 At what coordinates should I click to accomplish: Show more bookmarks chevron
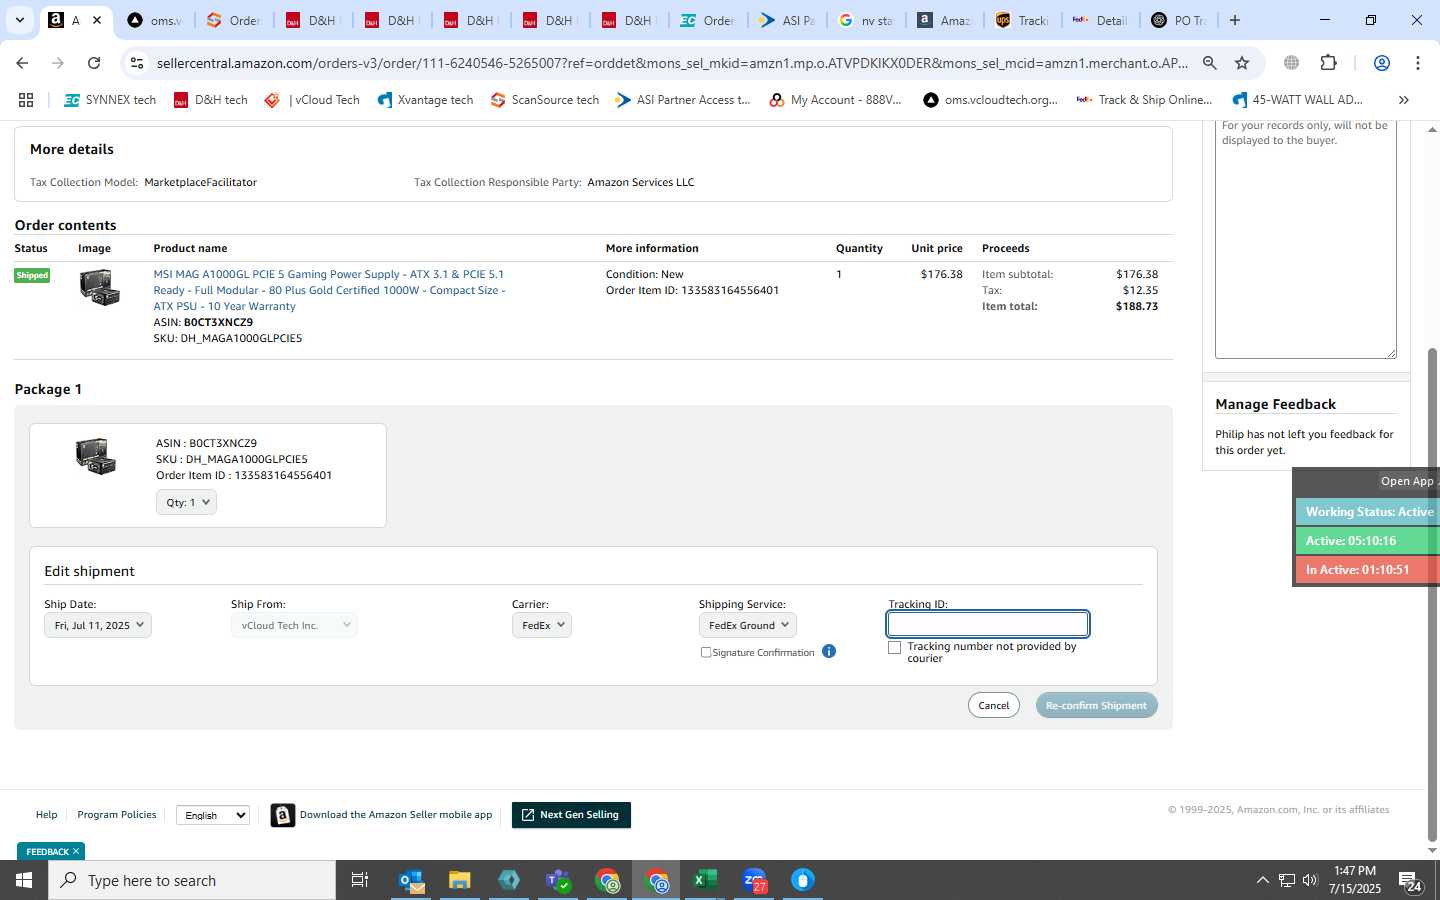[1403, 100]
